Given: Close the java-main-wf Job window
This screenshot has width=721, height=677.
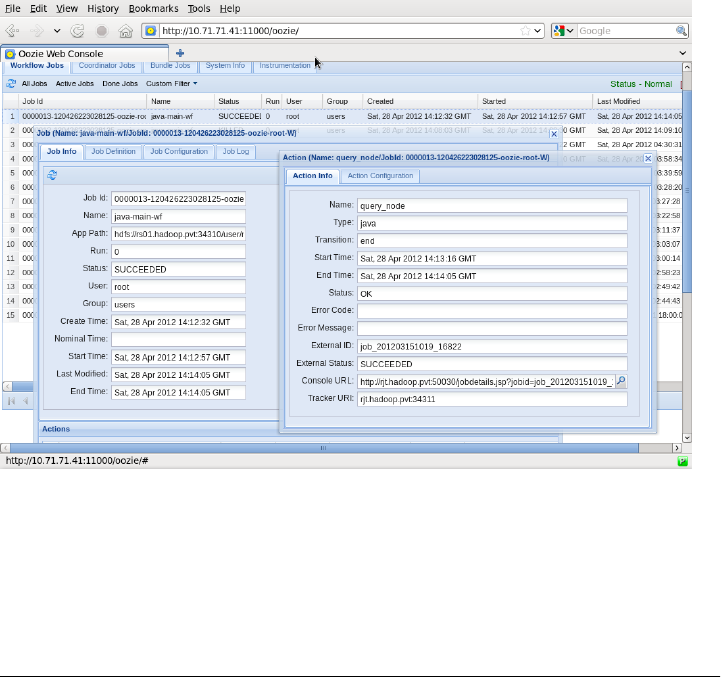Looking at the screenshot, I should click(554, 133).
